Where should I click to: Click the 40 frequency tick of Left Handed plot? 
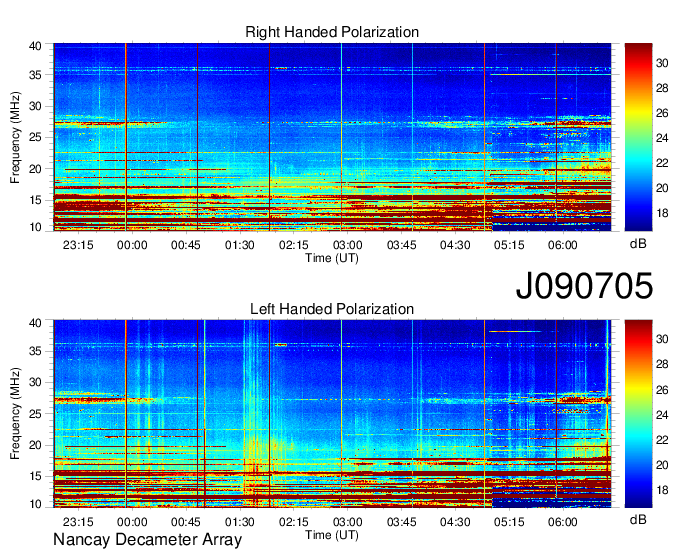pyautogui.click(x=35, y=323)
